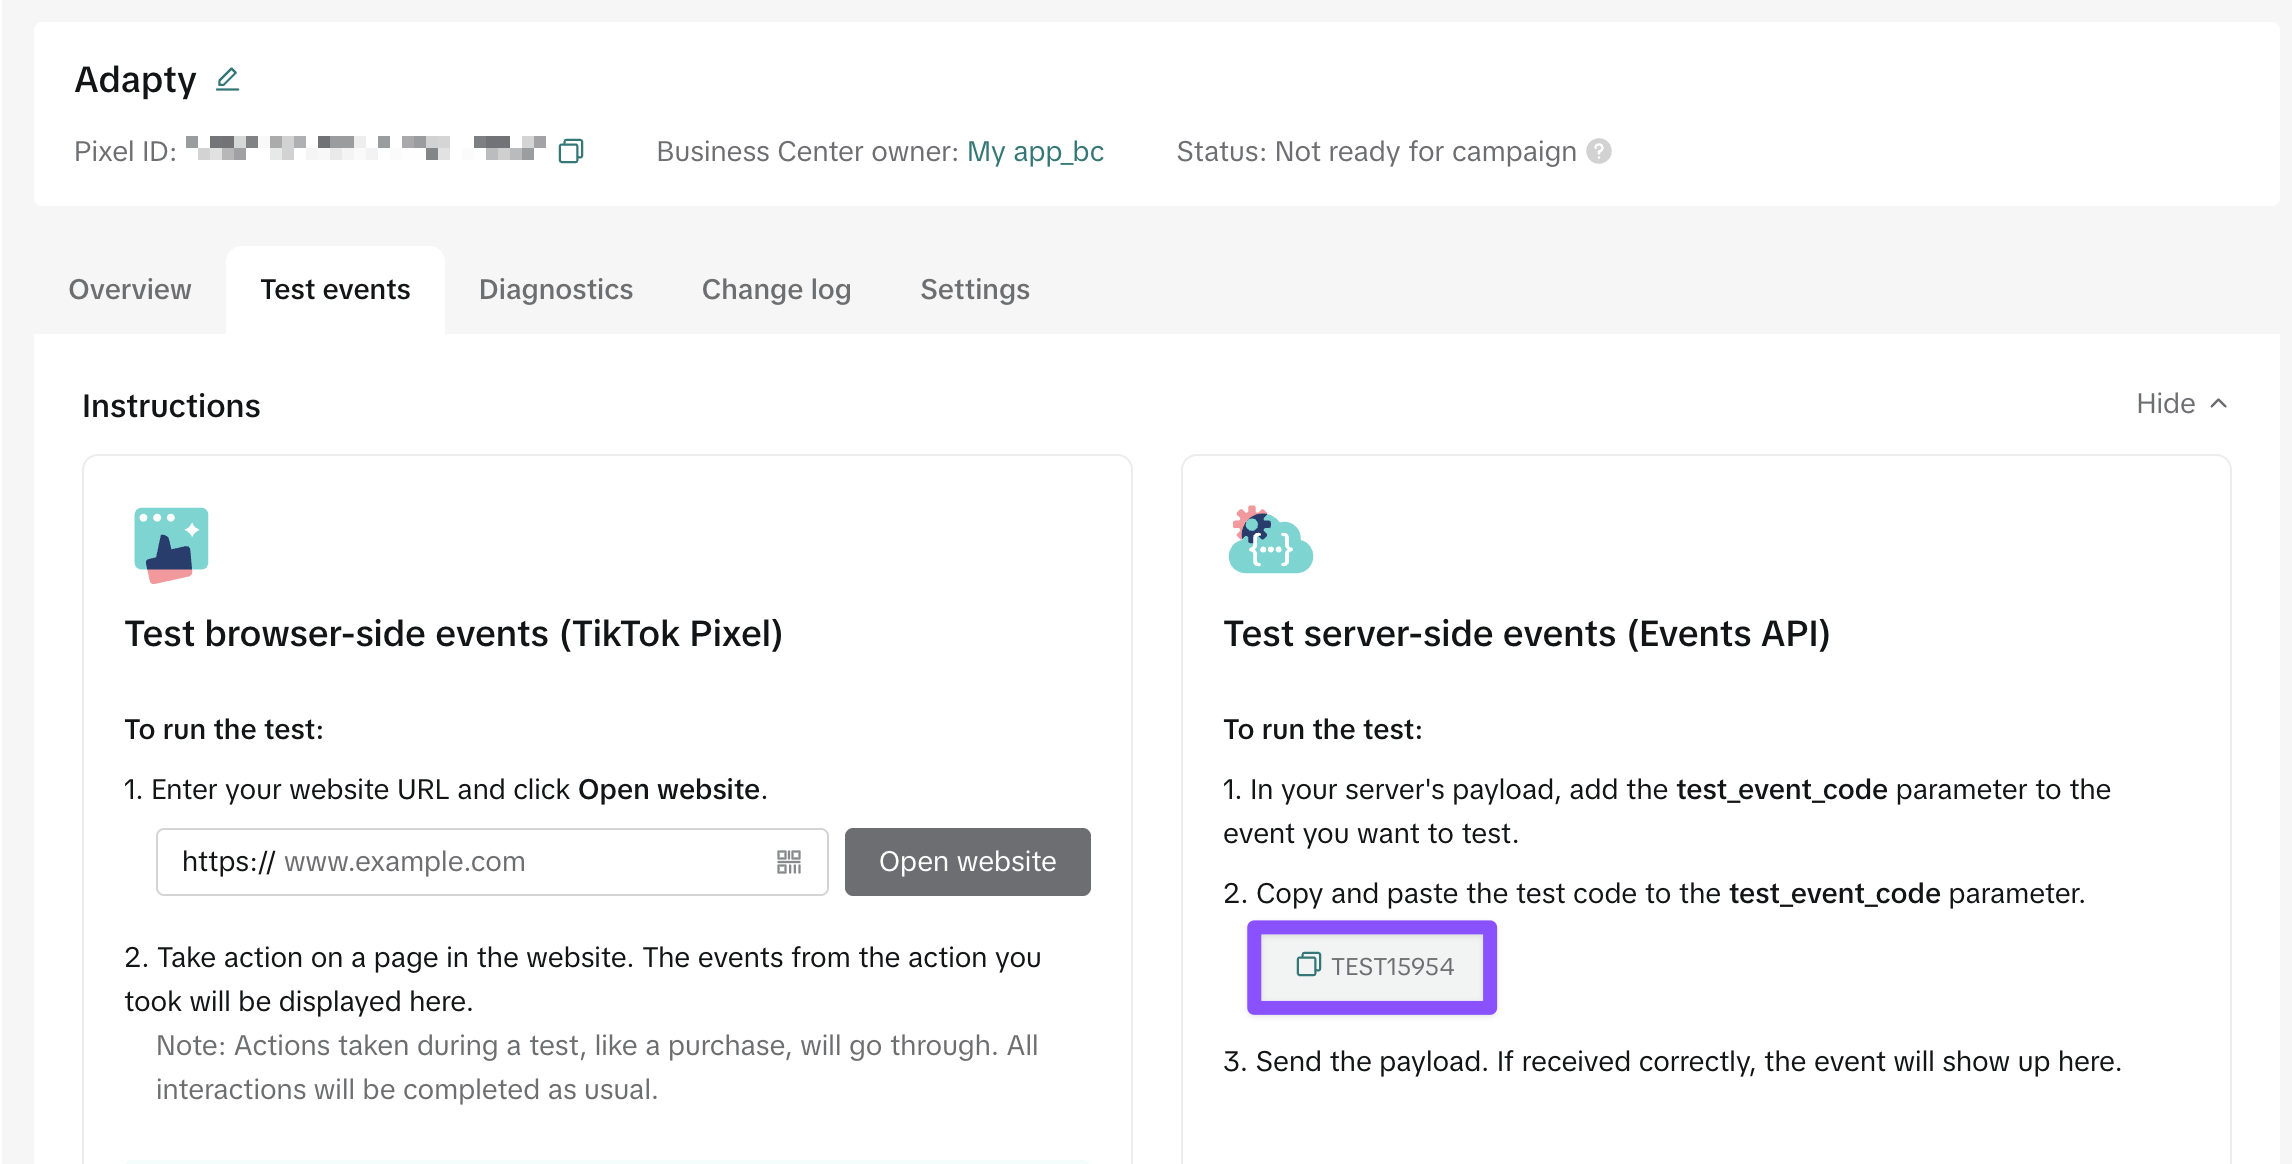This screenshot has height=1164, width=2292.
Task: Click the Hide text link
Action: click(x=2165, y=404)
